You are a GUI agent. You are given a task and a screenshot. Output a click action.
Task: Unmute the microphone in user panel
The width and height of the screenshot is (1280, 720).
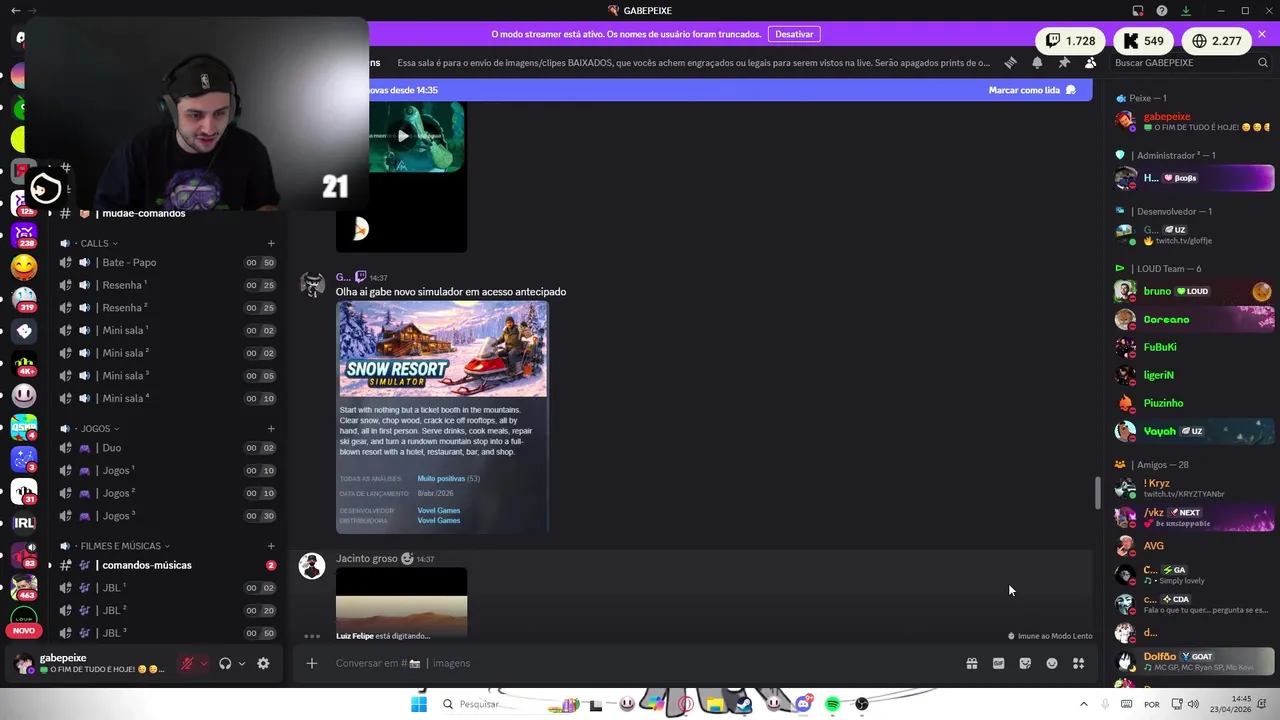tap(186, 663)
